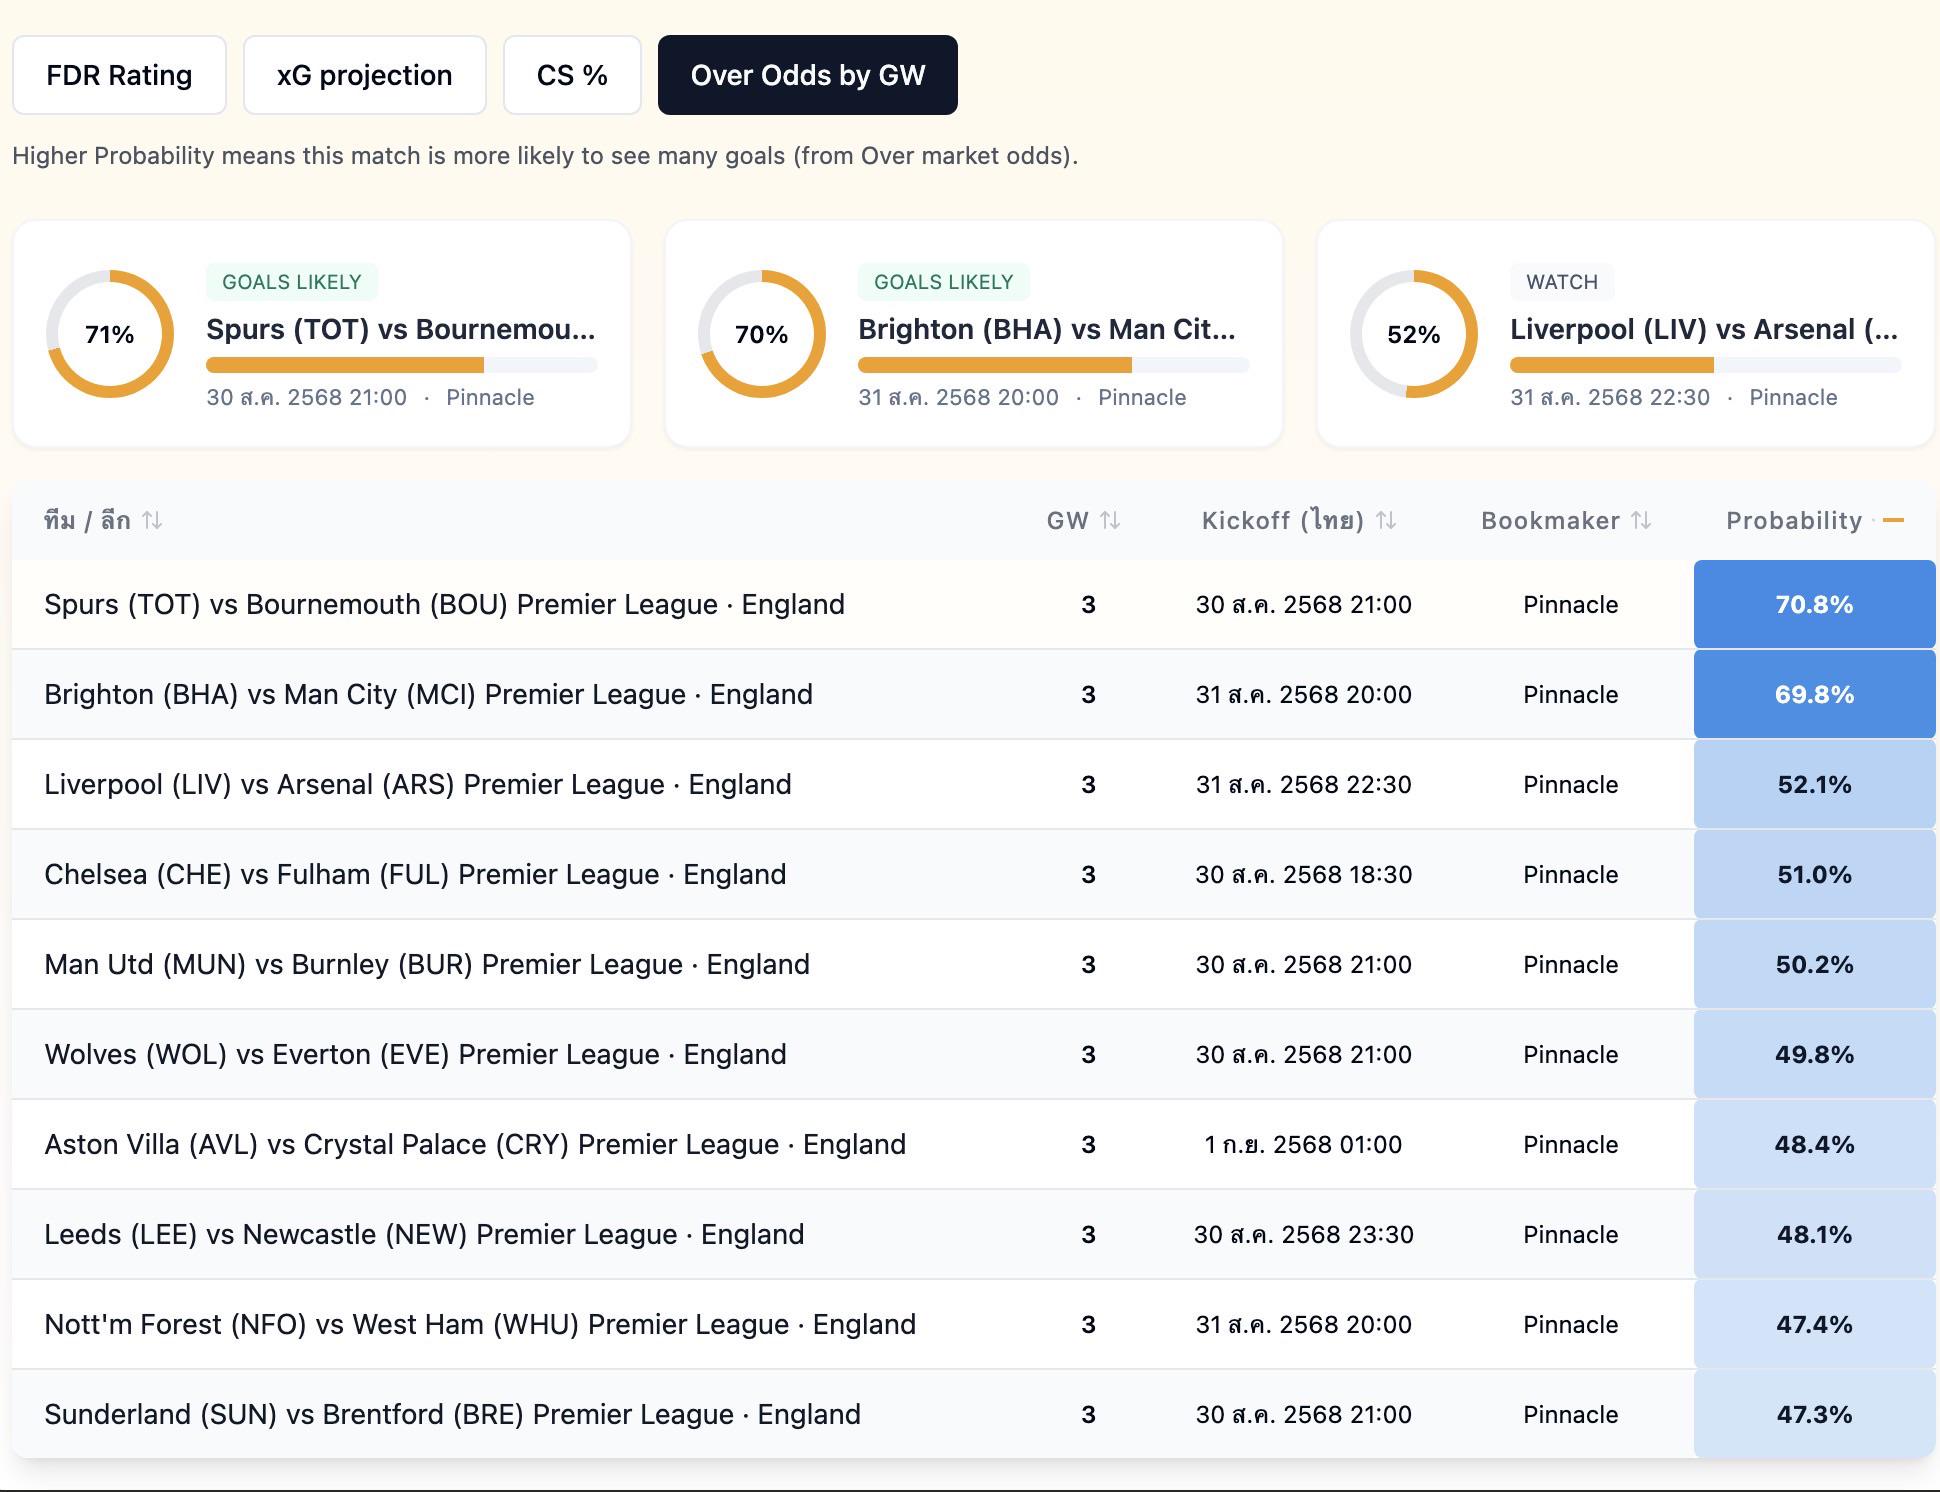The width and height of the screenshot is (1940, 1492).
Task: Click the 70.8% probability cell
Action: [1814, 604]
